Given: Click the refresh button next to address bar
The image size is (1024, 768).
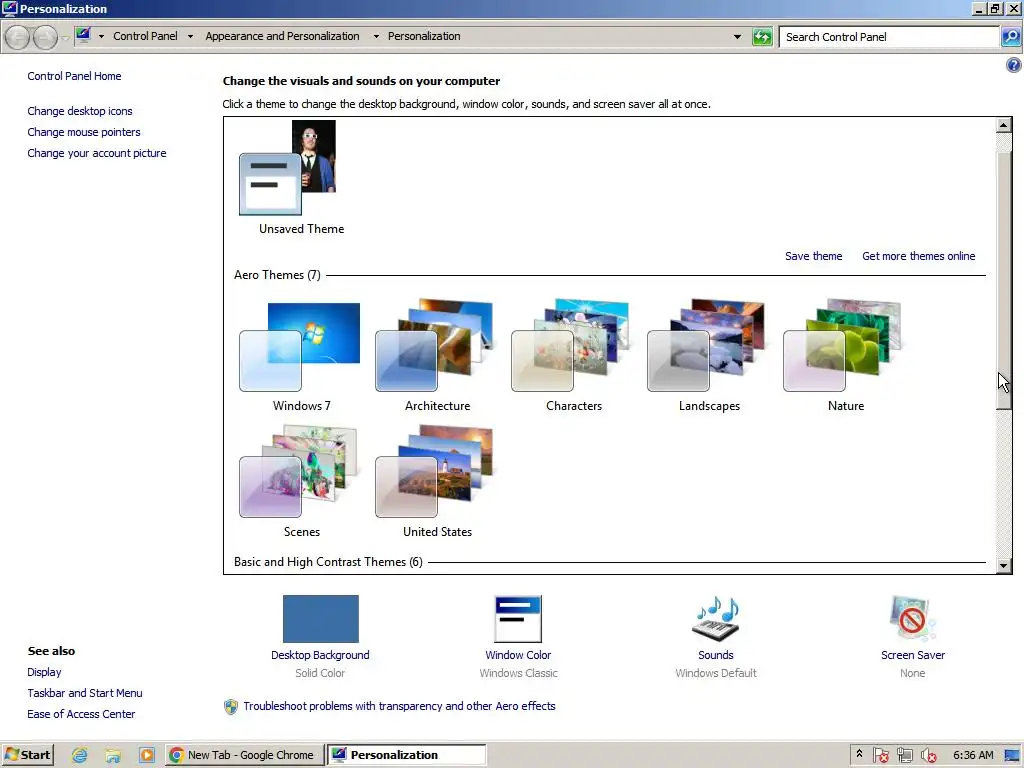Looking at the screenshot, I should [762, 37].
